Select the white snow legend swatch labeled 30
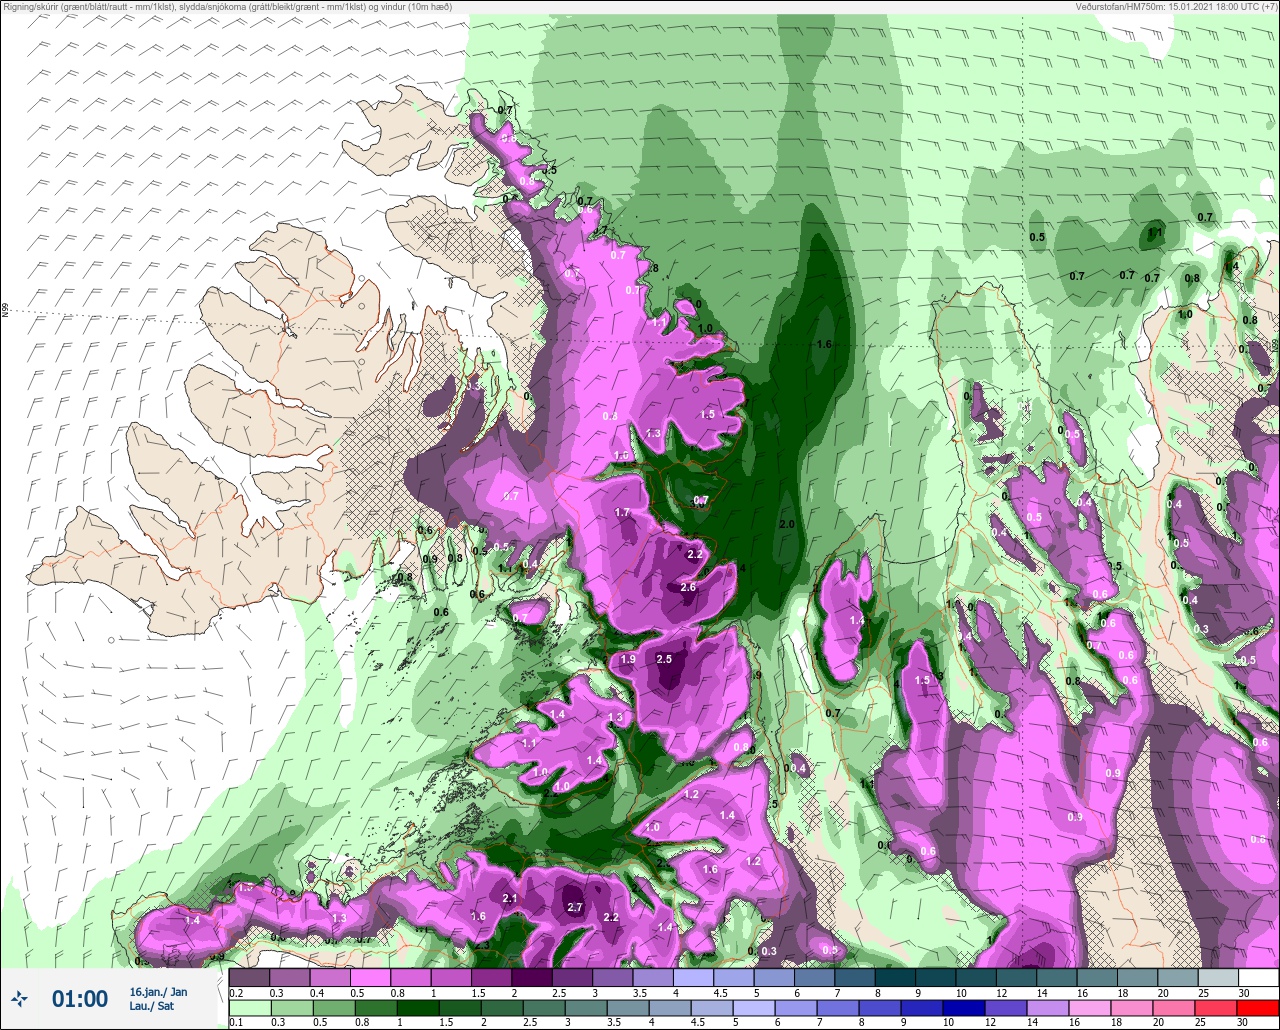The height and width of the screenshot is (1030, 1280). coord(1257,977)
